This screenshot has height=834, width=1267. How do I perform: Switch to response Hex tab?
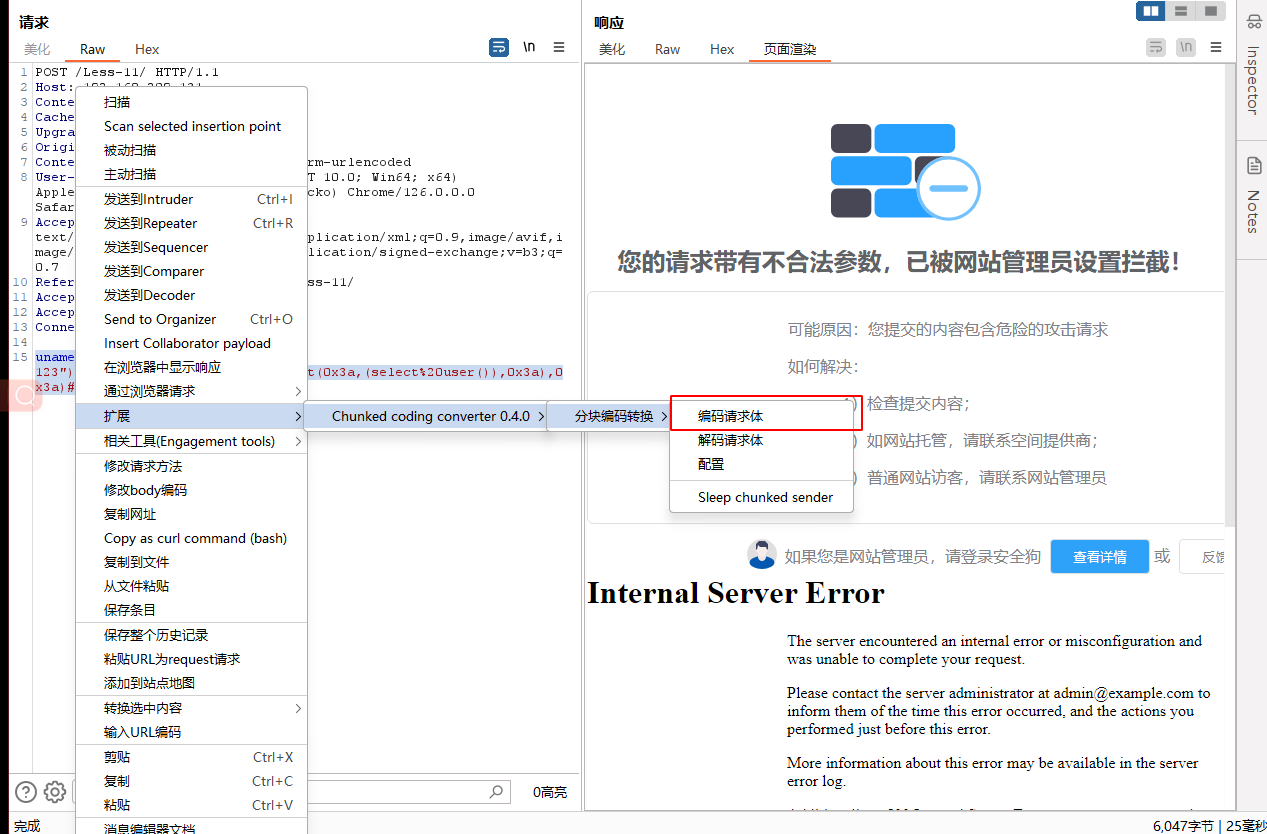coord(722,49)
